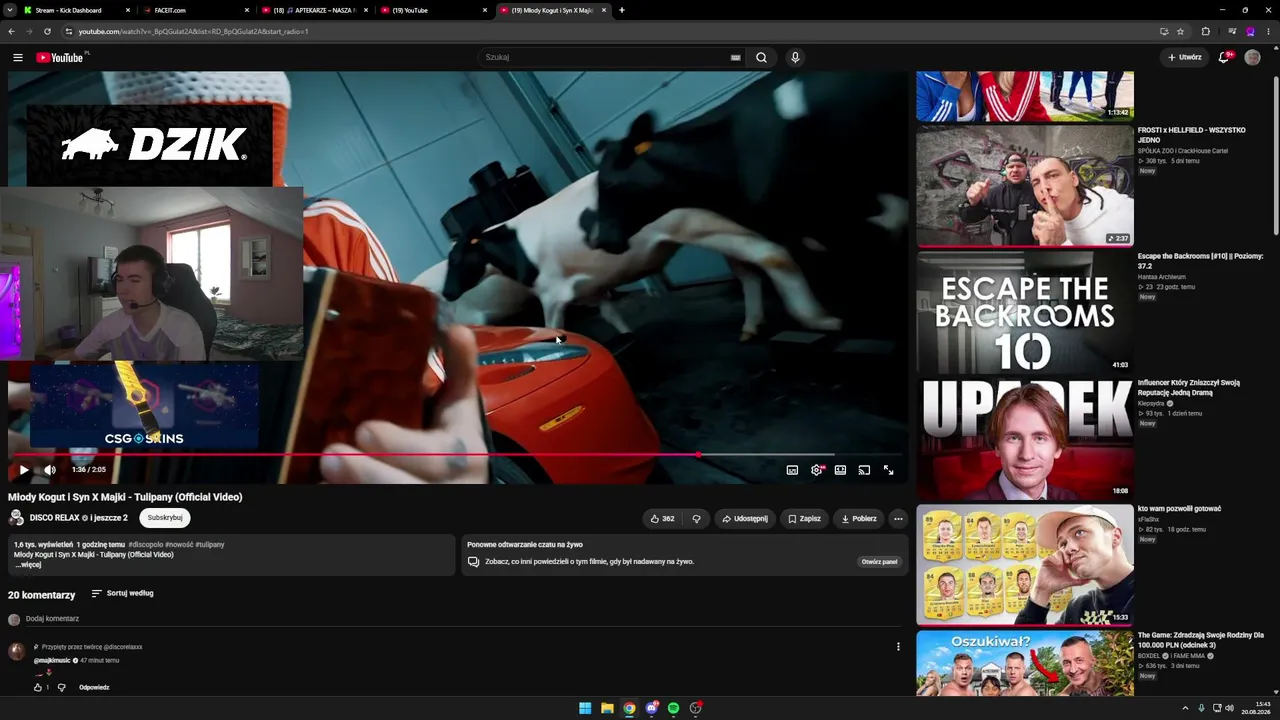Open browser extensions puzzle icon
Image resolution: width=1280 pixels, height=720 pixels.
[1206, 31]
